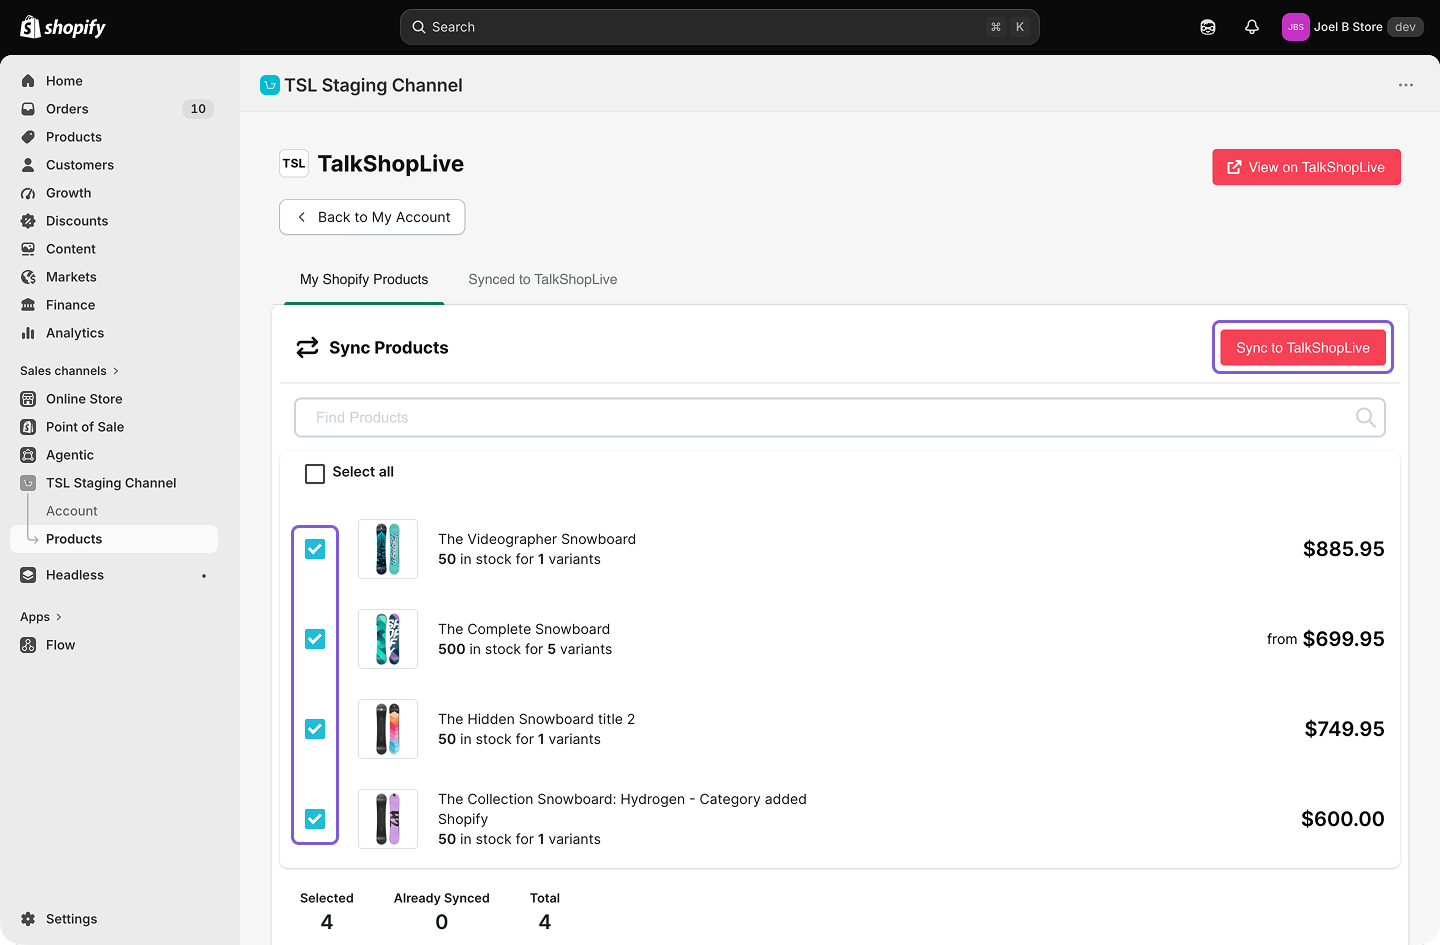Click the Growth gauge icon
Screen dimensions: 1440x945
(28, 193)
